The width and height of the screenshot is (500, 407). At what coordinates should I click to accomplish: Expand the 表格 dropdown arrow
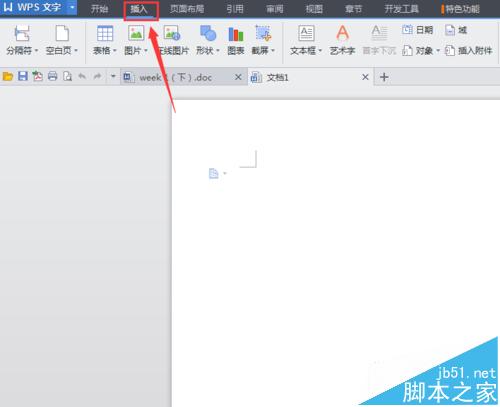pos(115,51)
